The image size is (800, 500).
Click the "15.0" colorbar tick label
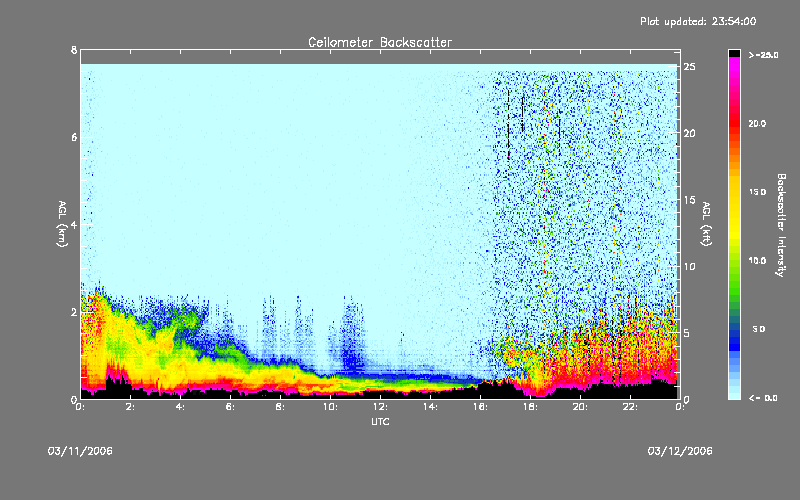pos(758,192)
